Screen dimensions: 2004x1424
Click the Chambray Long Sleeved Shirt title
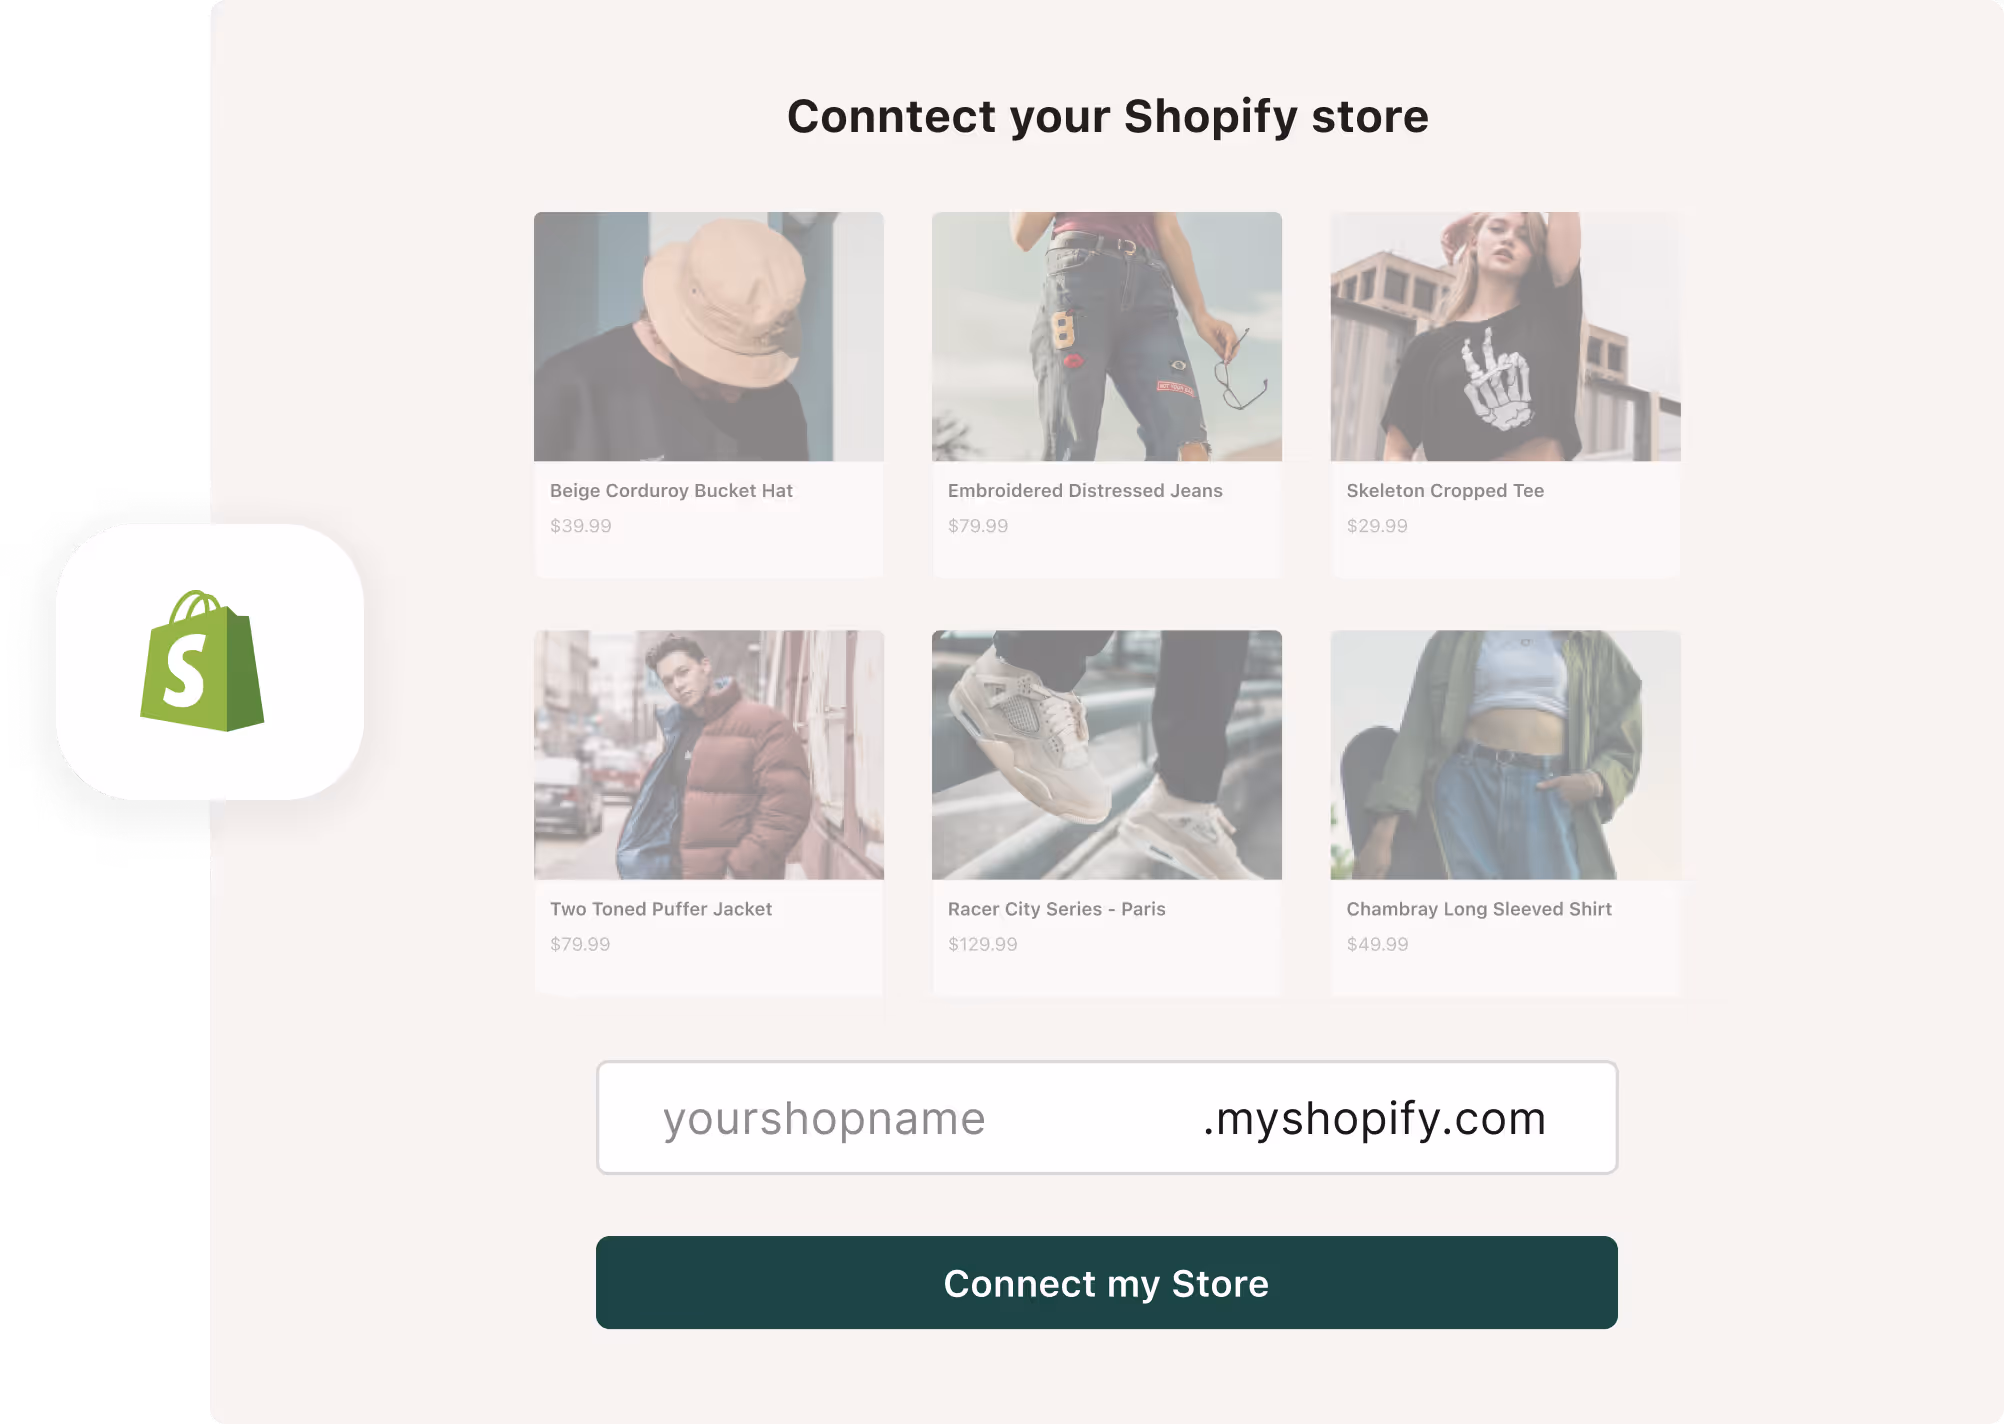pyautogui.click(x=1479, y=909)
